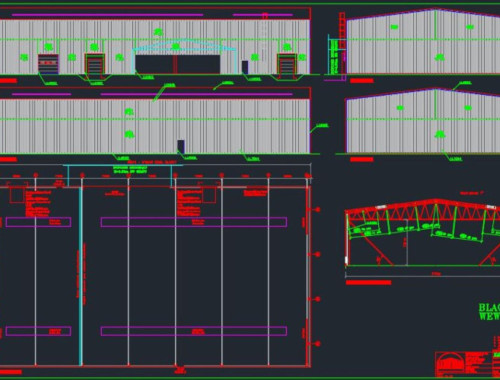The image size is (500, 380).
Task: Click the lower-left short purple rectangle in floor plan
Action: pyautogui.click(x=38, y=331)
